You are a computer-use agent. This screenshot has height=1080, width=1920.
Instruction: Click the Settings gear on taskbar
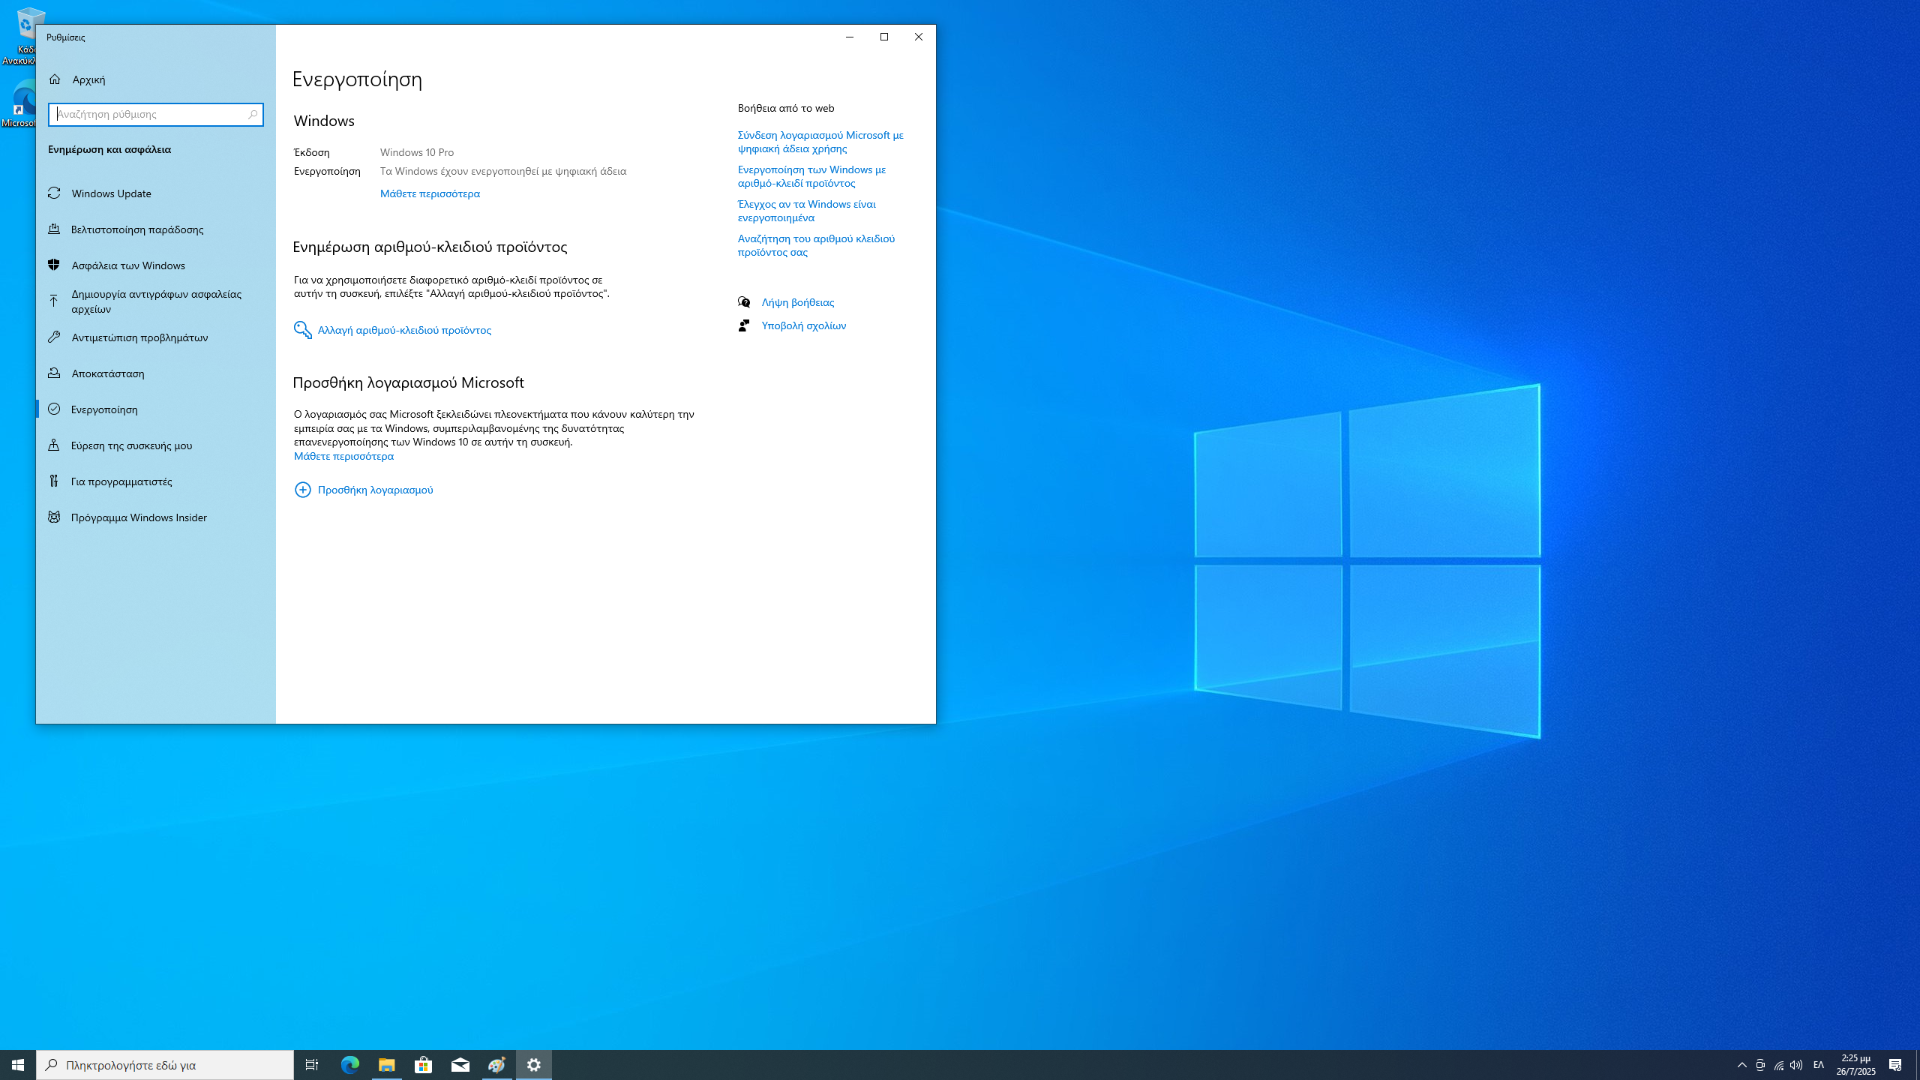pyautogui.click(x=534, y=1065)
